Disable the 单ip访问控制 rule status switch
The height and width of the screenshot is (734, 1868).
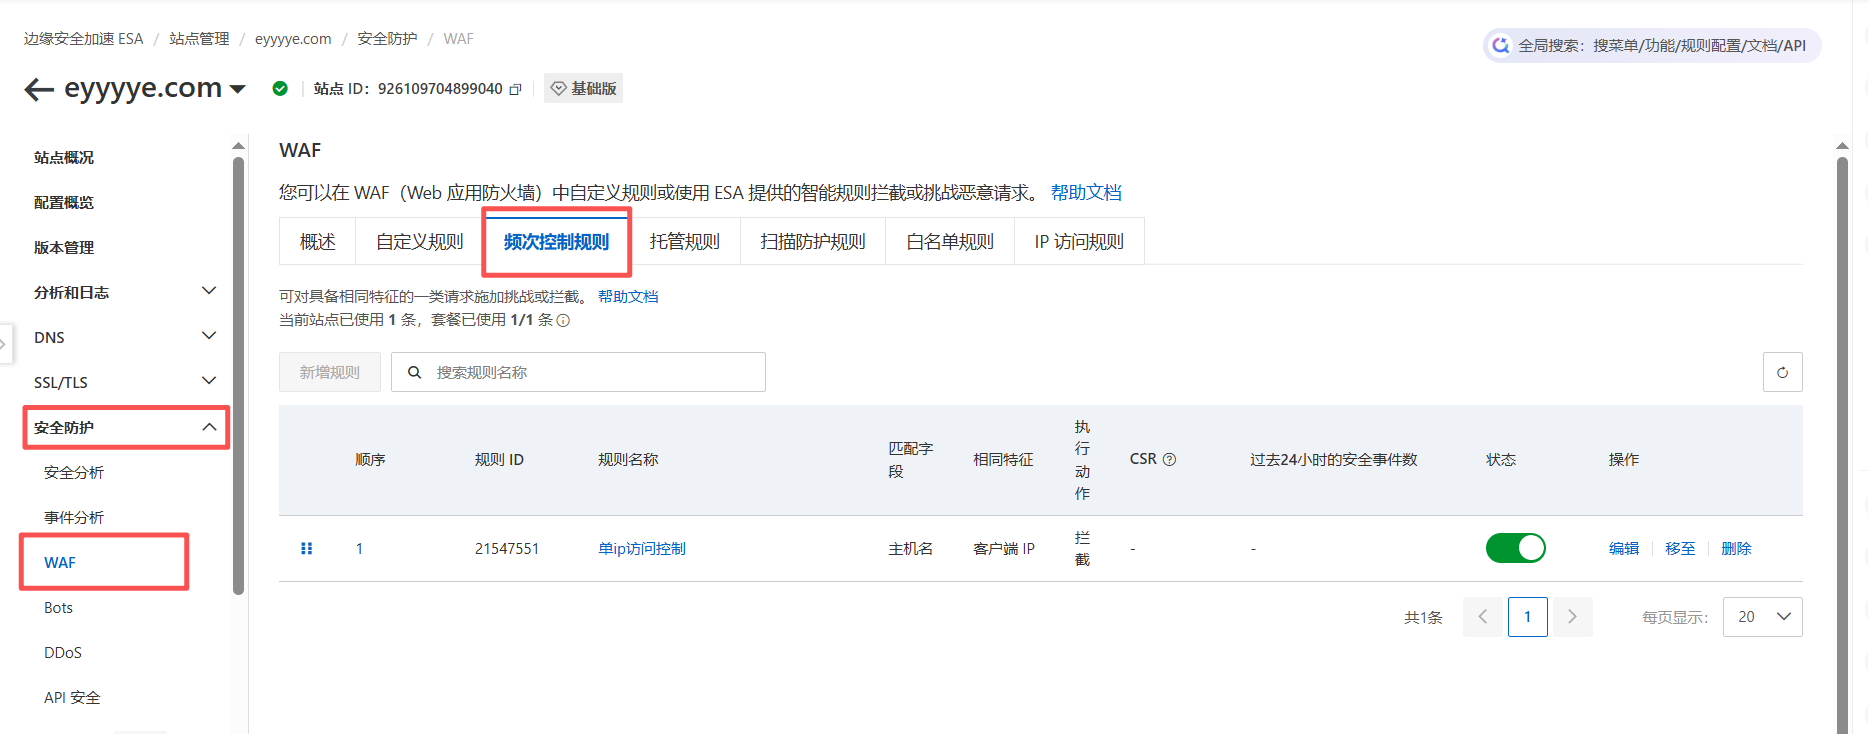[x=1515, y=548]
